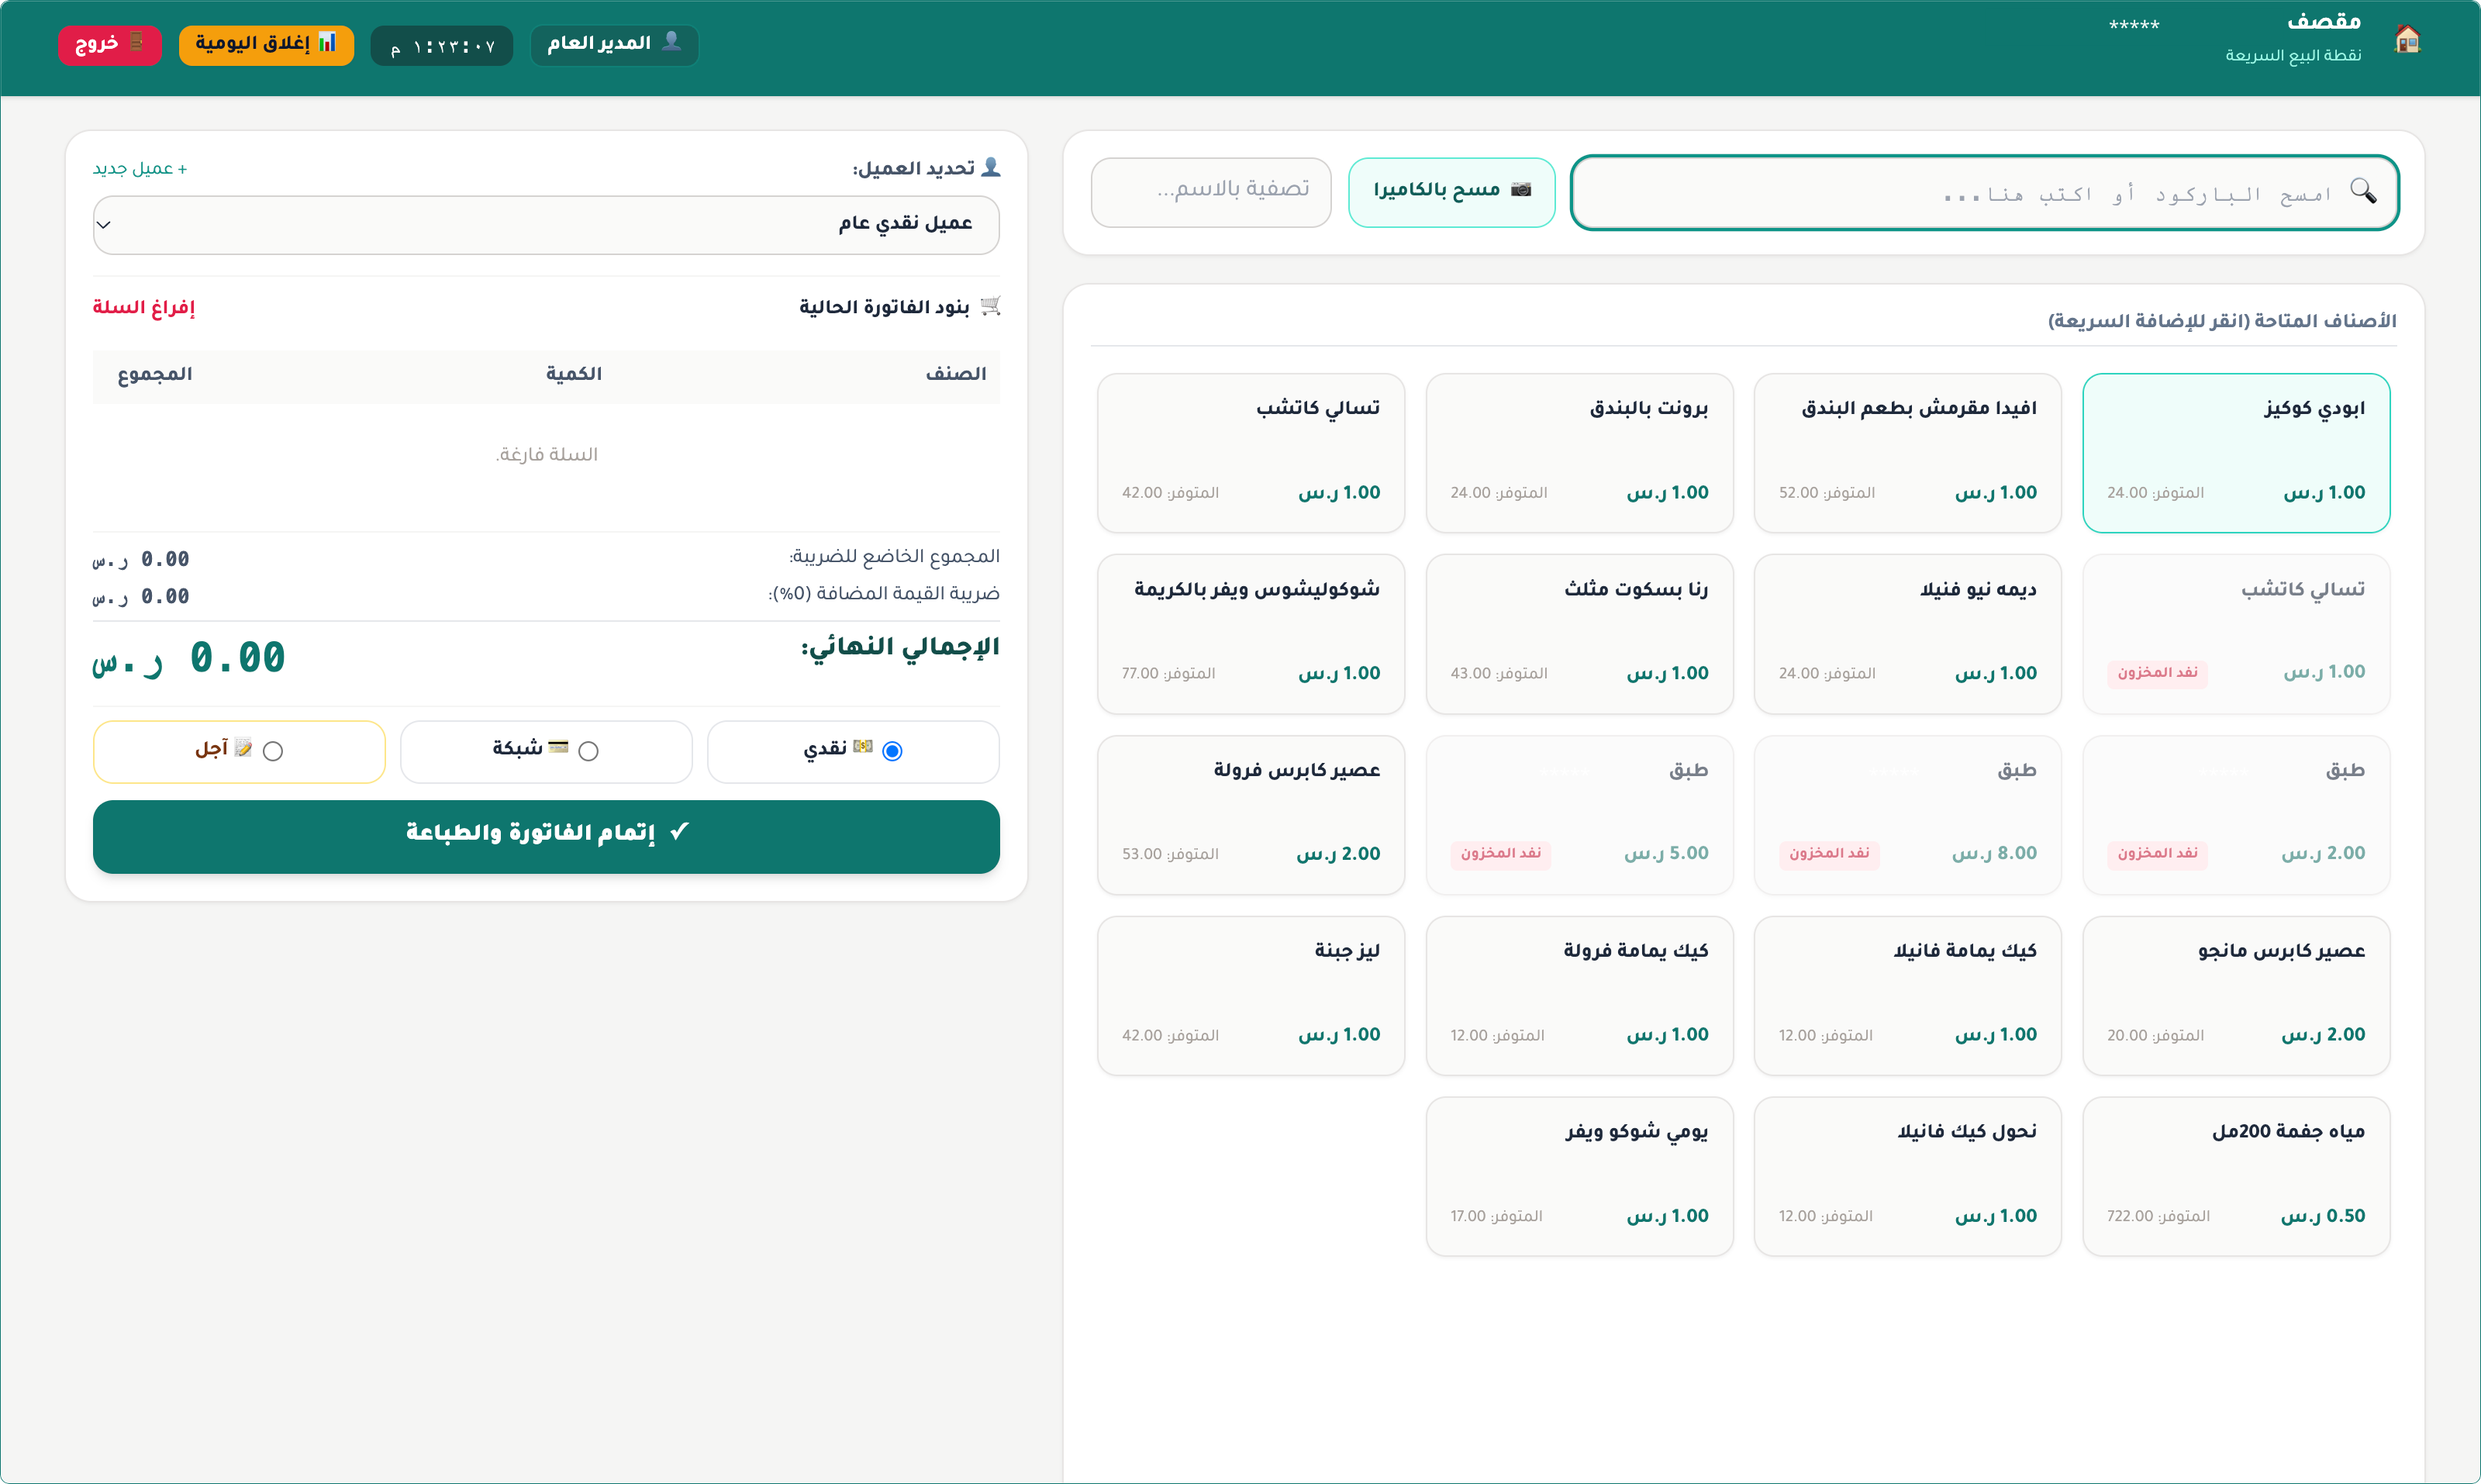This screenshot has width=2481, height=1484.
Task: Add رنا بسكوت مثلث product card
Action: tap(1579, 633)
